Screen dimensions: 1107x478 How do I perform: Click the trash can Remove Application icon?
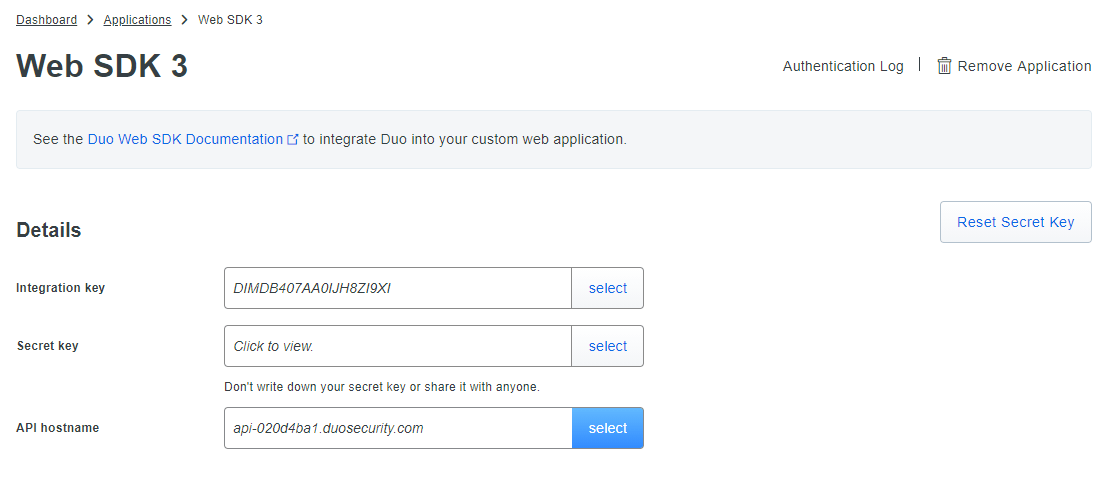[944, 66]
